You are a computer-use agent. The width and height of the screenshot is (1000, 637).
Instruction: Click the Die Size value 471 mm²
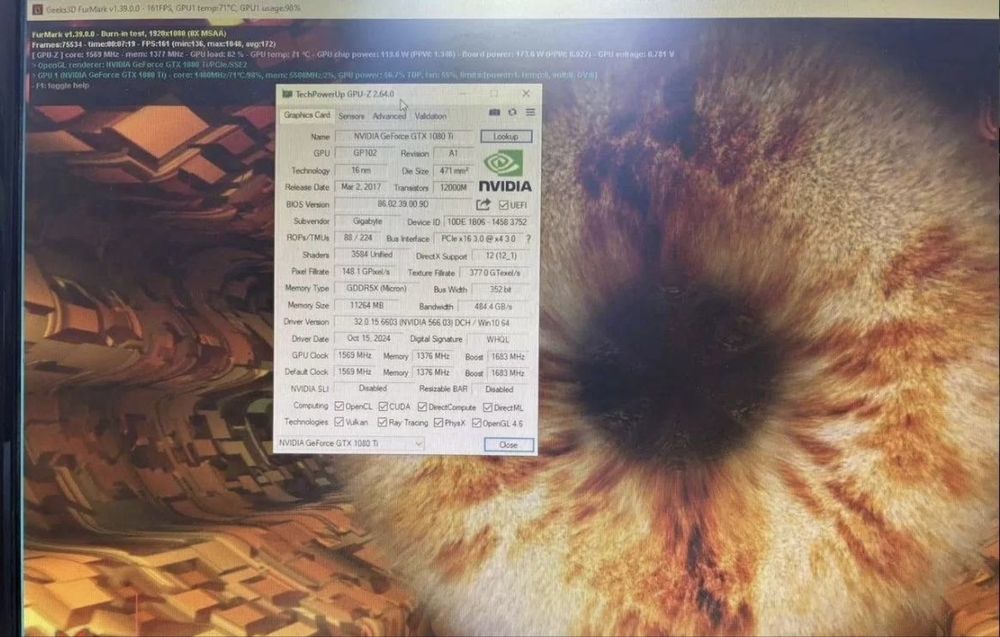click(453, 171)
